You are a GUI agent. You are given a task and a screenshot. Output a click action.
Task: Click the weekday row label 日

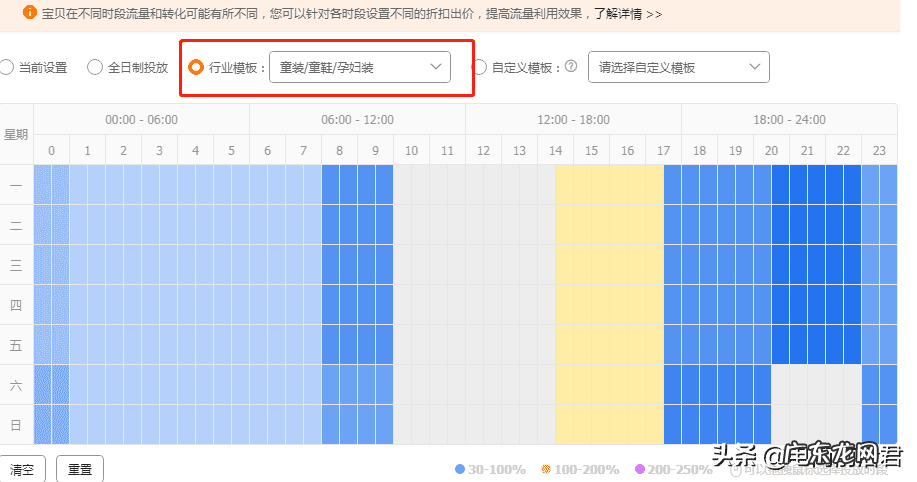16,424
